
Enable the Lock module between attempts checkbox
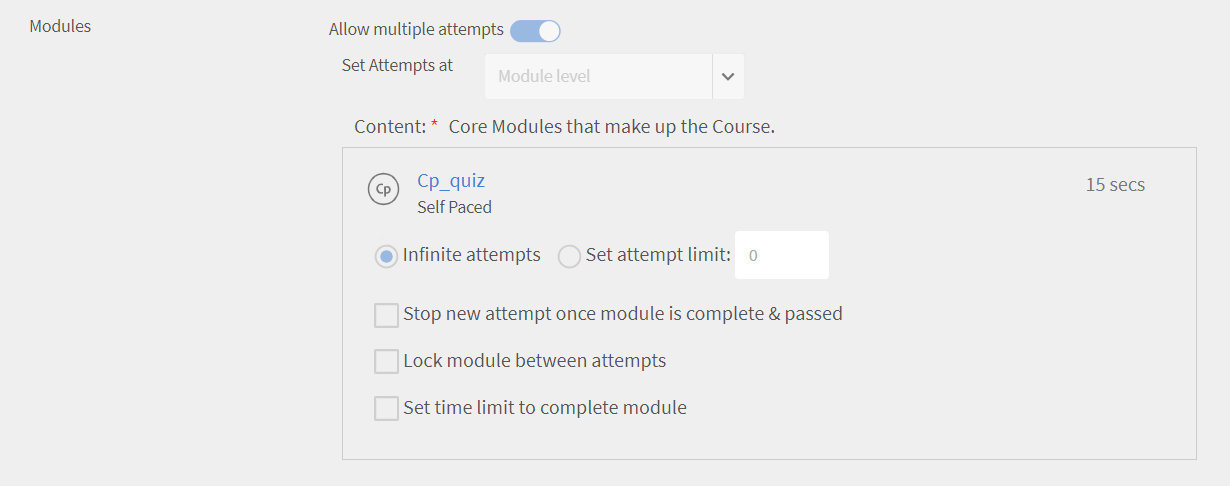386,361
